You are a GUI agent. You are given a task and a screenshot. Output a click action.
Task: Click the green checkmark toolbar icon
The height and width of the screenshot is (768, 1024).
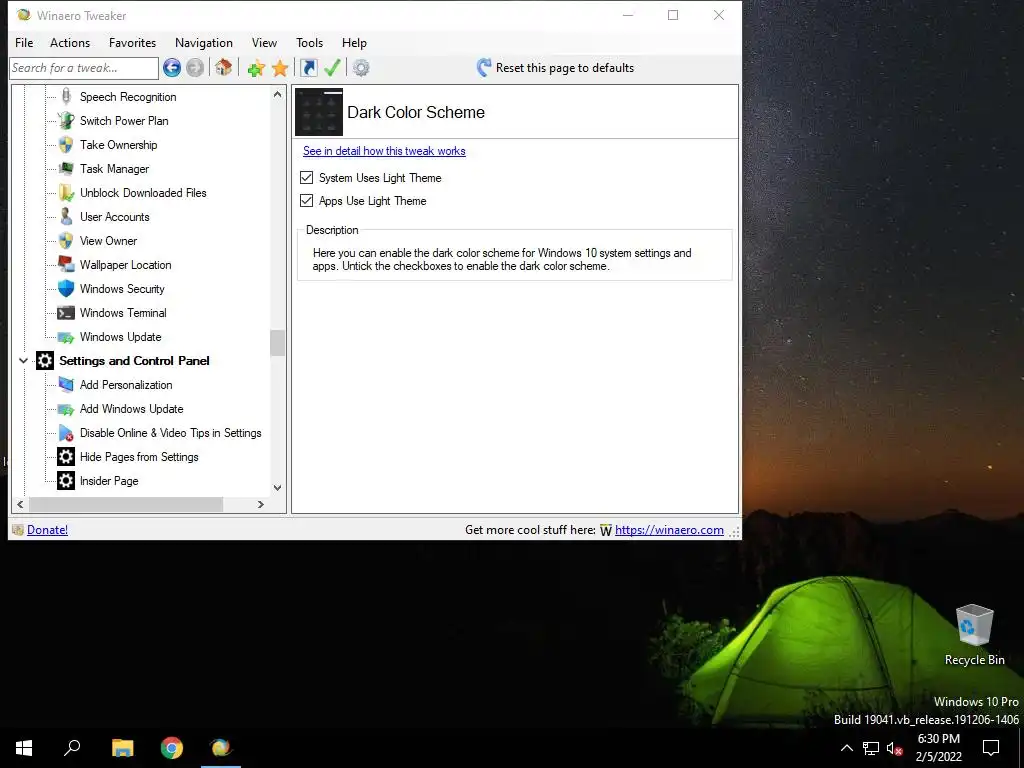(332, 67)
